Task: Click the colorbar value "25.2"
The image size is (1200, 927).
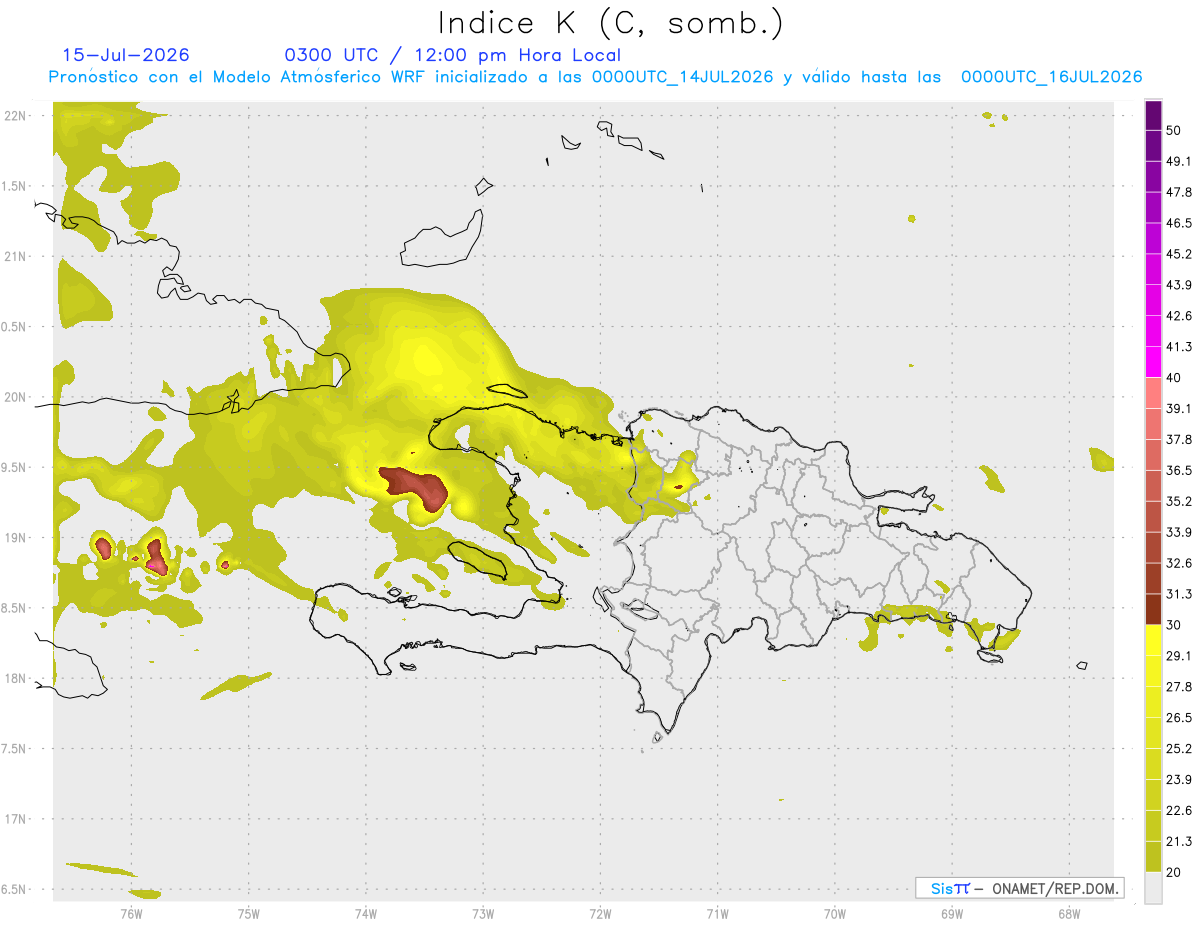Action: tap(1179, 749)
